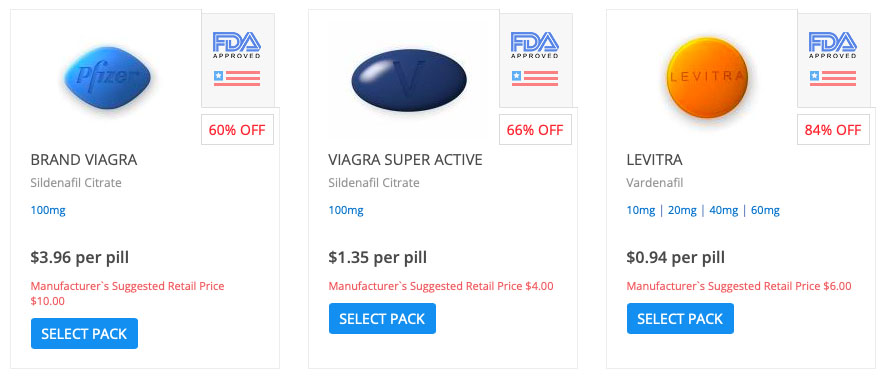Viewport: 888px width, 380px height.
Task: Choose 100mg dosage under Brand Viagra
Action: [48, 211]
